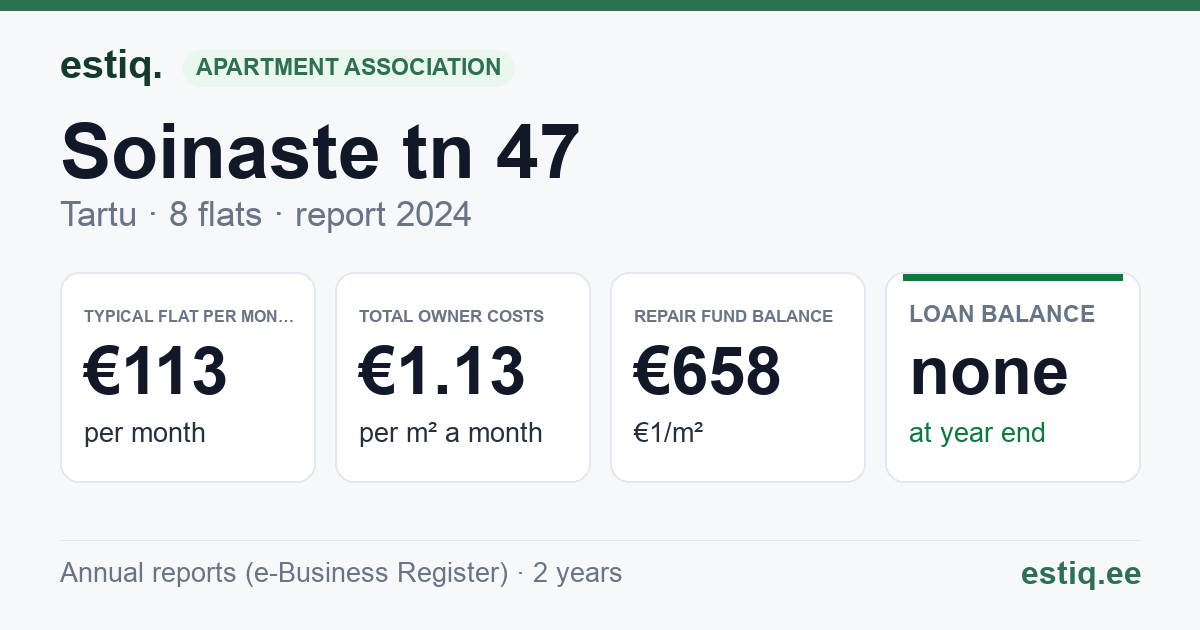Image resolution: width=1200 pixels, height=630 pixels.
Task: Click the 'per month' caption under €113
Action: (x=145, y=433)
